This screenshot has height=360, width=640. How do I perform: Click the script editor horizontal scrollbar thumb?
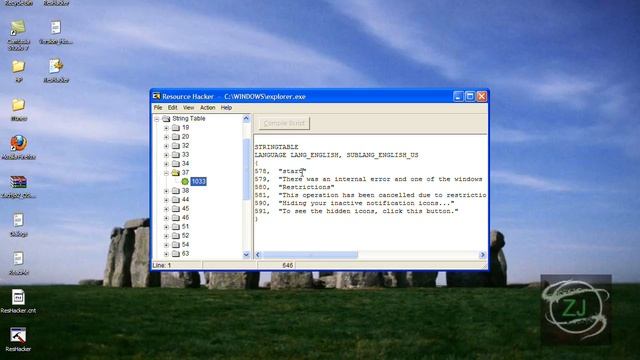[x=310, y=255]
